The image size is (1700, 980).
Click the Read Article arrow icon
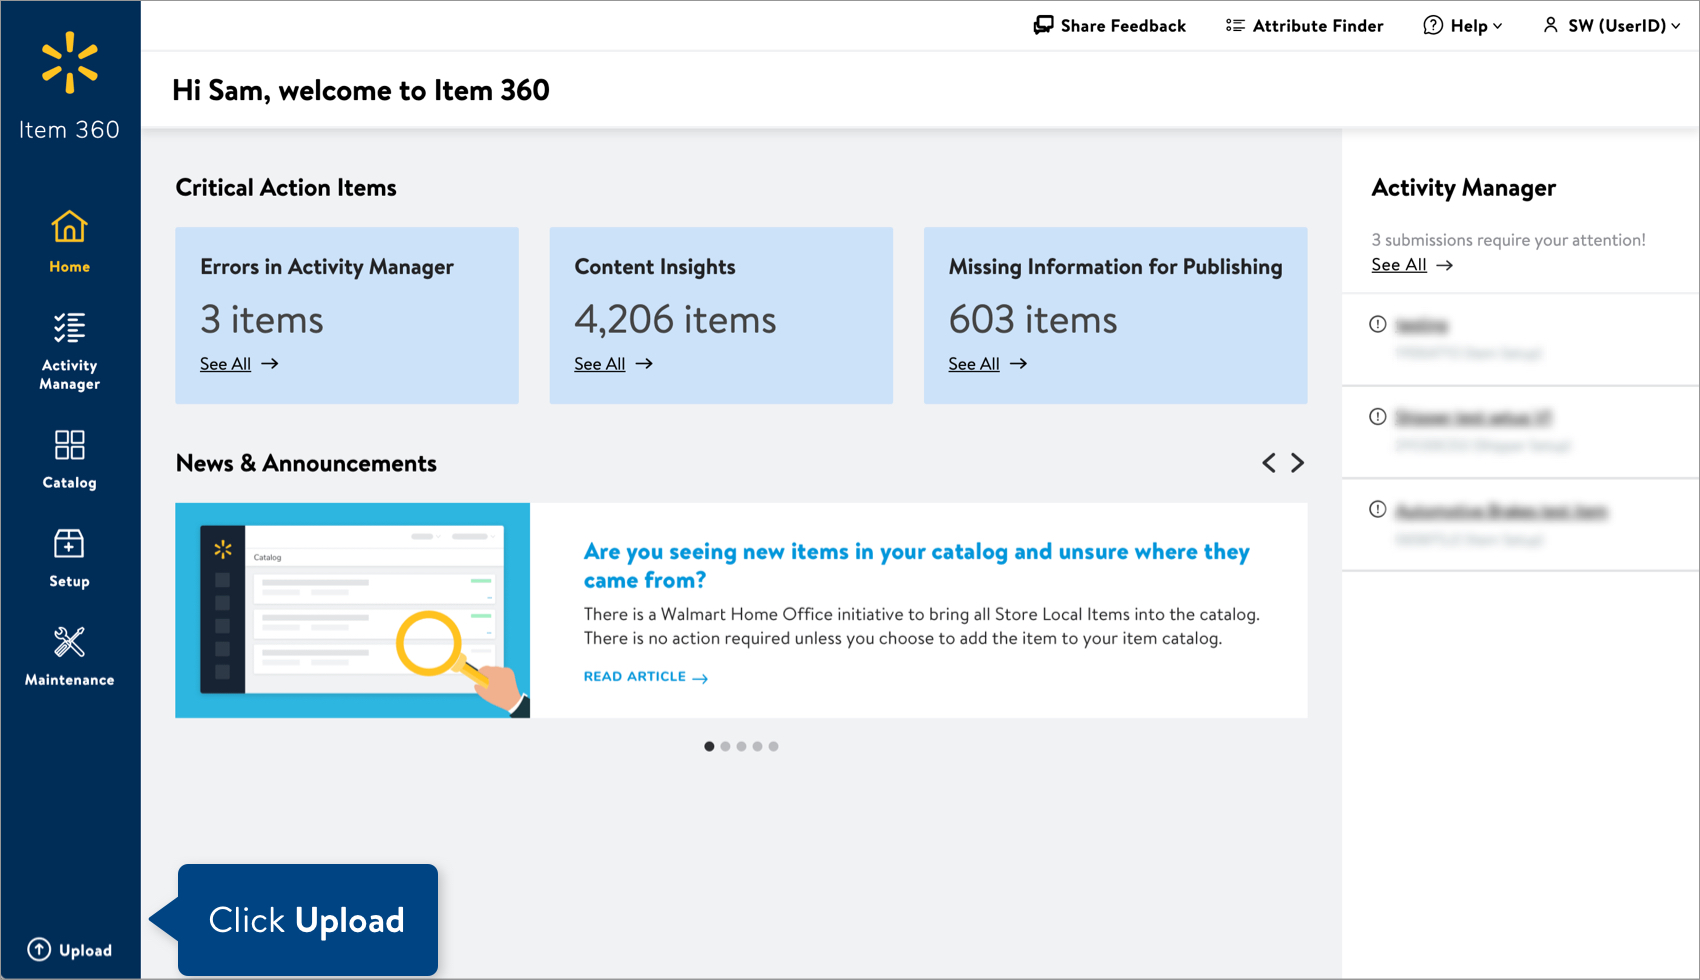(x=700, y=678)
